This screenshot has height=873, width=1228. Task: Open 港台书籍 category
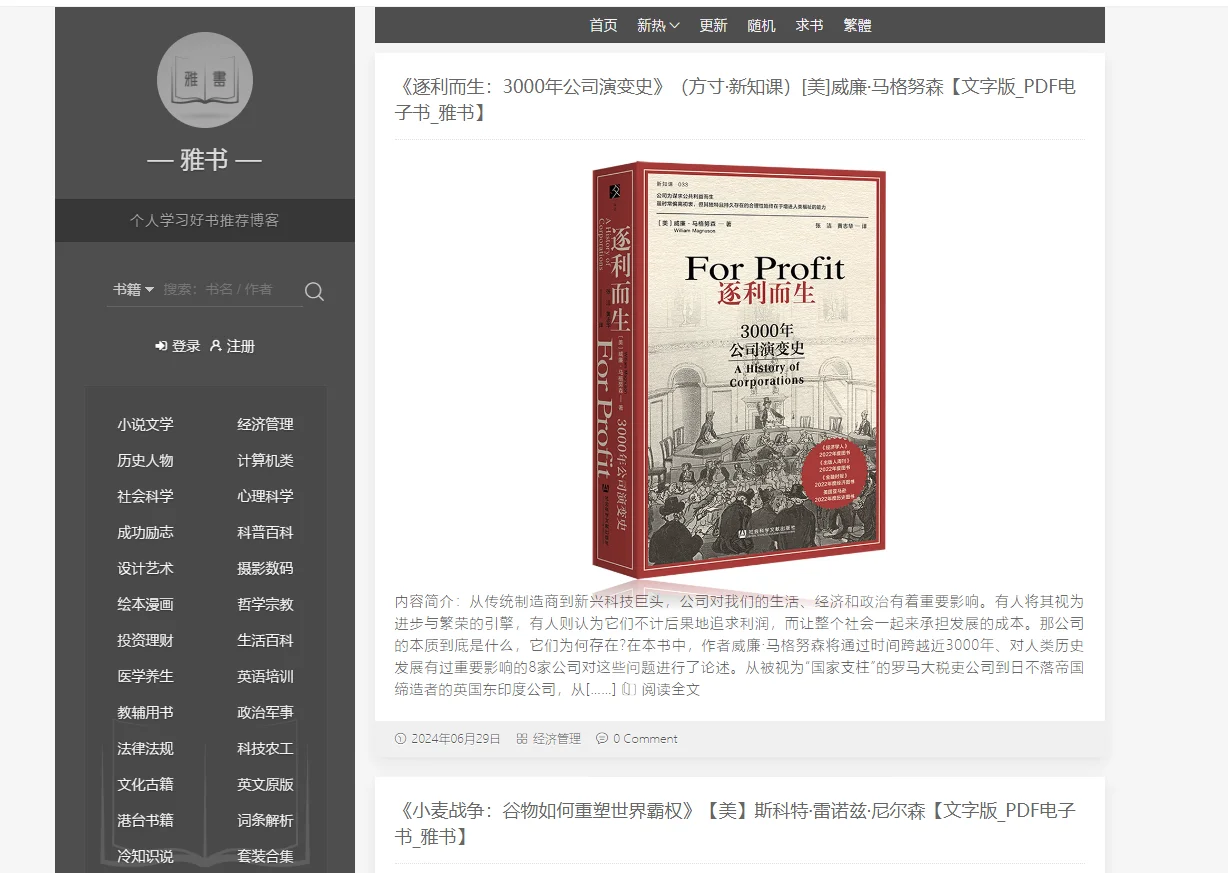coord(145,820)
